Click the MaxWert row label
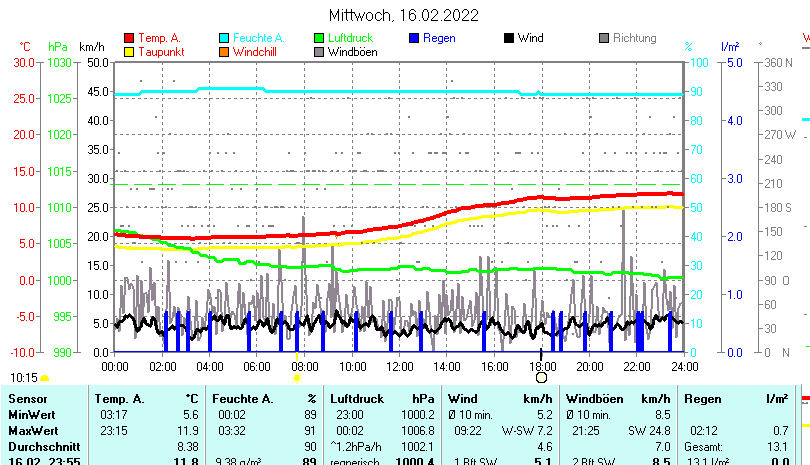Image resolution: width=810 pixels, height=465 pixels. click(31, 430)
